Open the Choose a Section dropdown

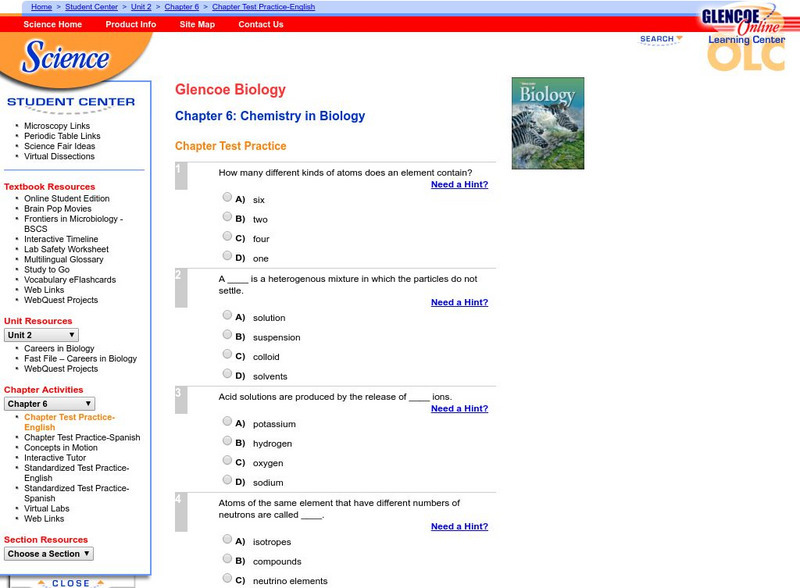[49, 554]
